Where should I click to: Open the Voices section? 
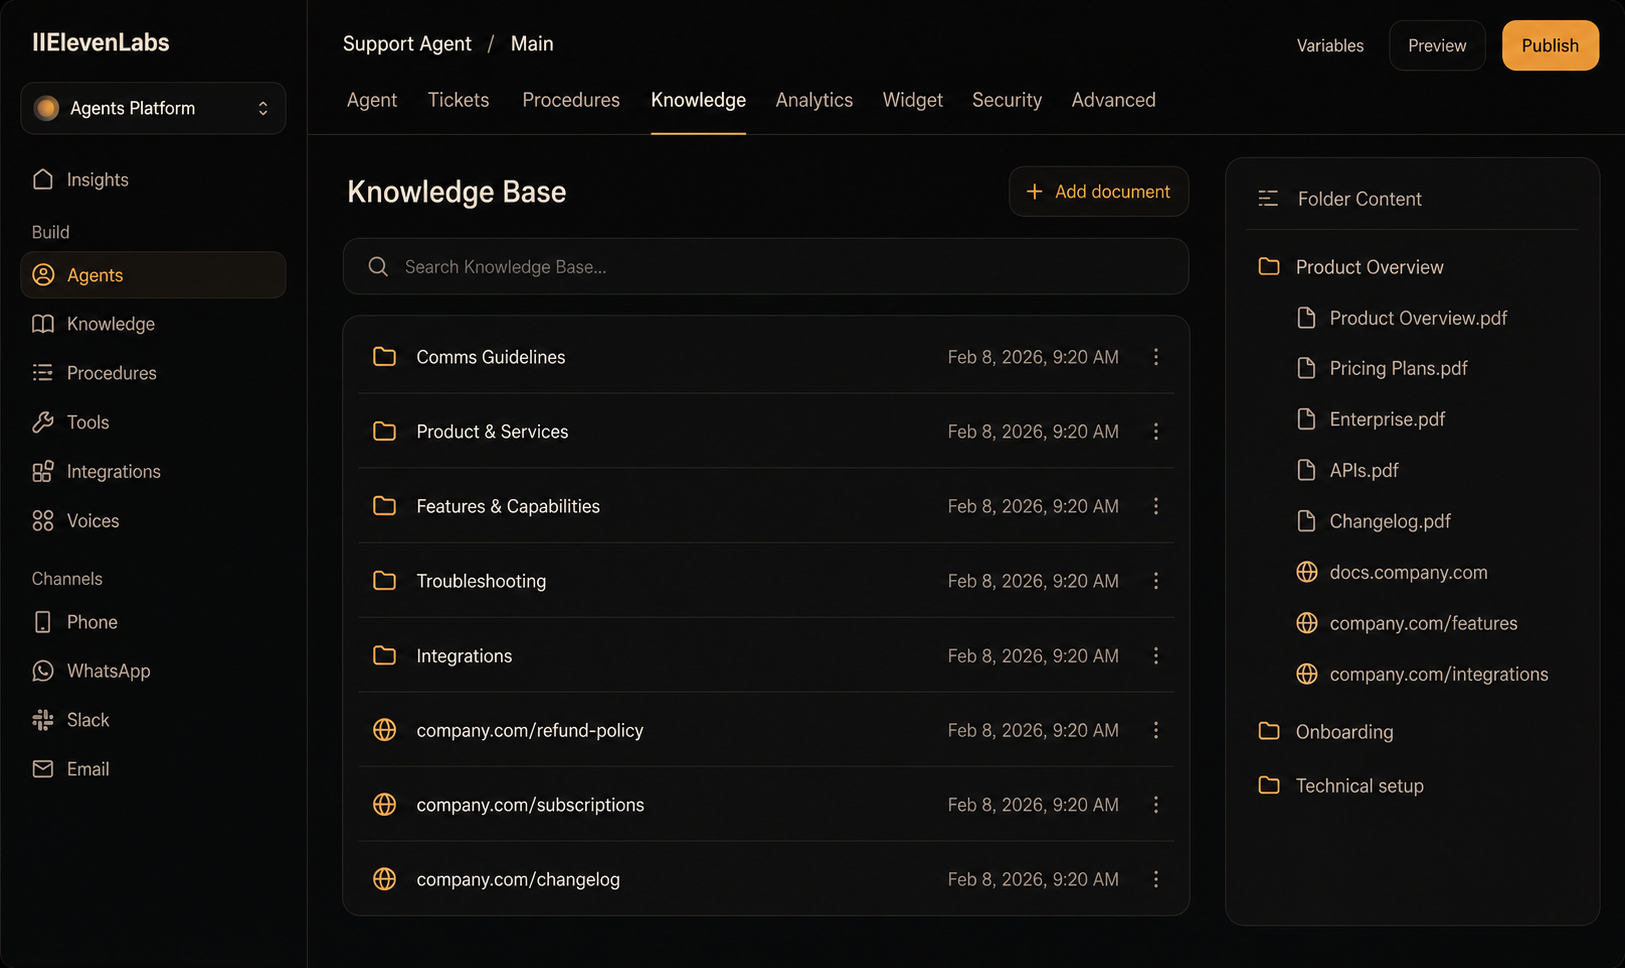(x=75, y=521)
